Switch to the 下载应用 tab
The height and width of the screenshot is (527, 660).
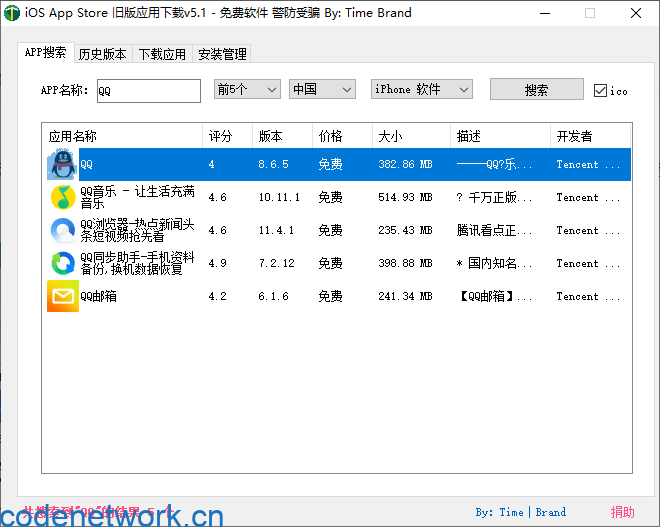tap(162, 54)
